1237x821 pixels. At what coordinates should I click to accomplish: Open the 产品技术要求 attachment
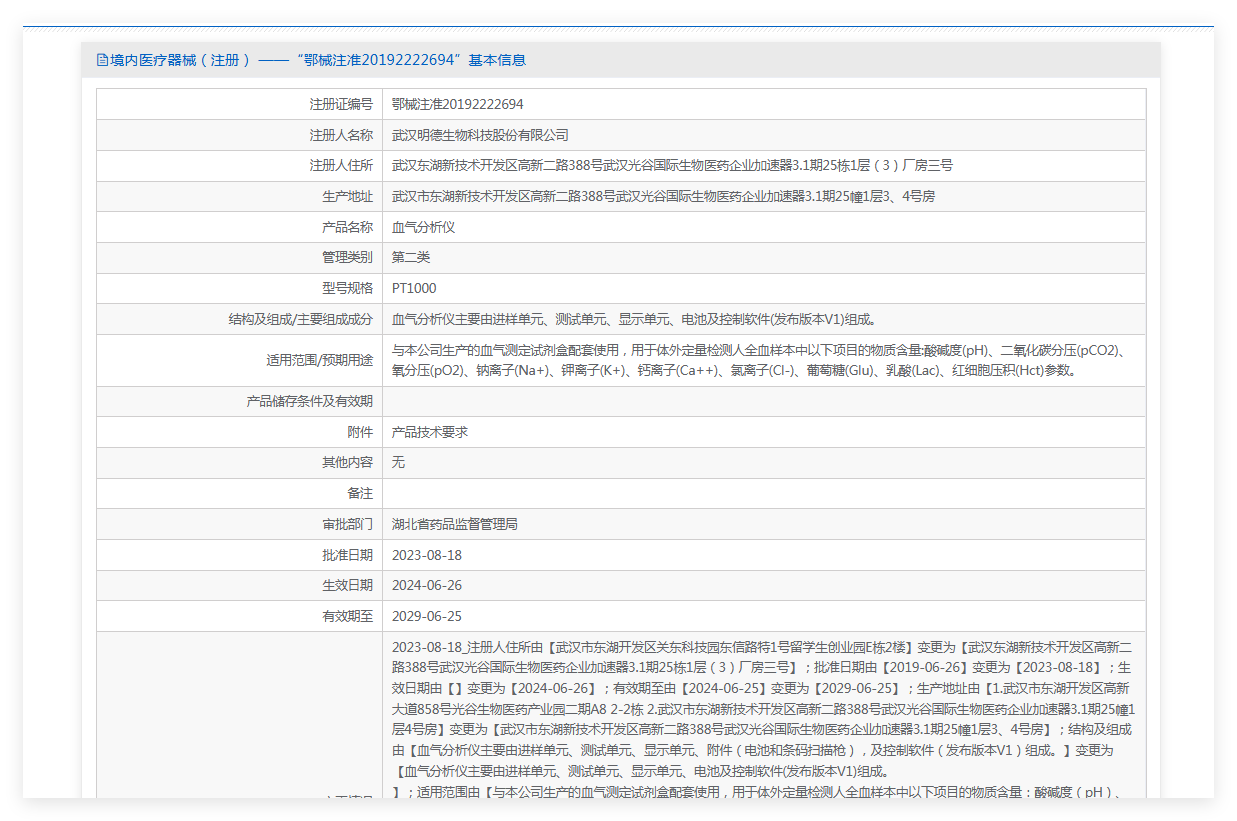430,432
